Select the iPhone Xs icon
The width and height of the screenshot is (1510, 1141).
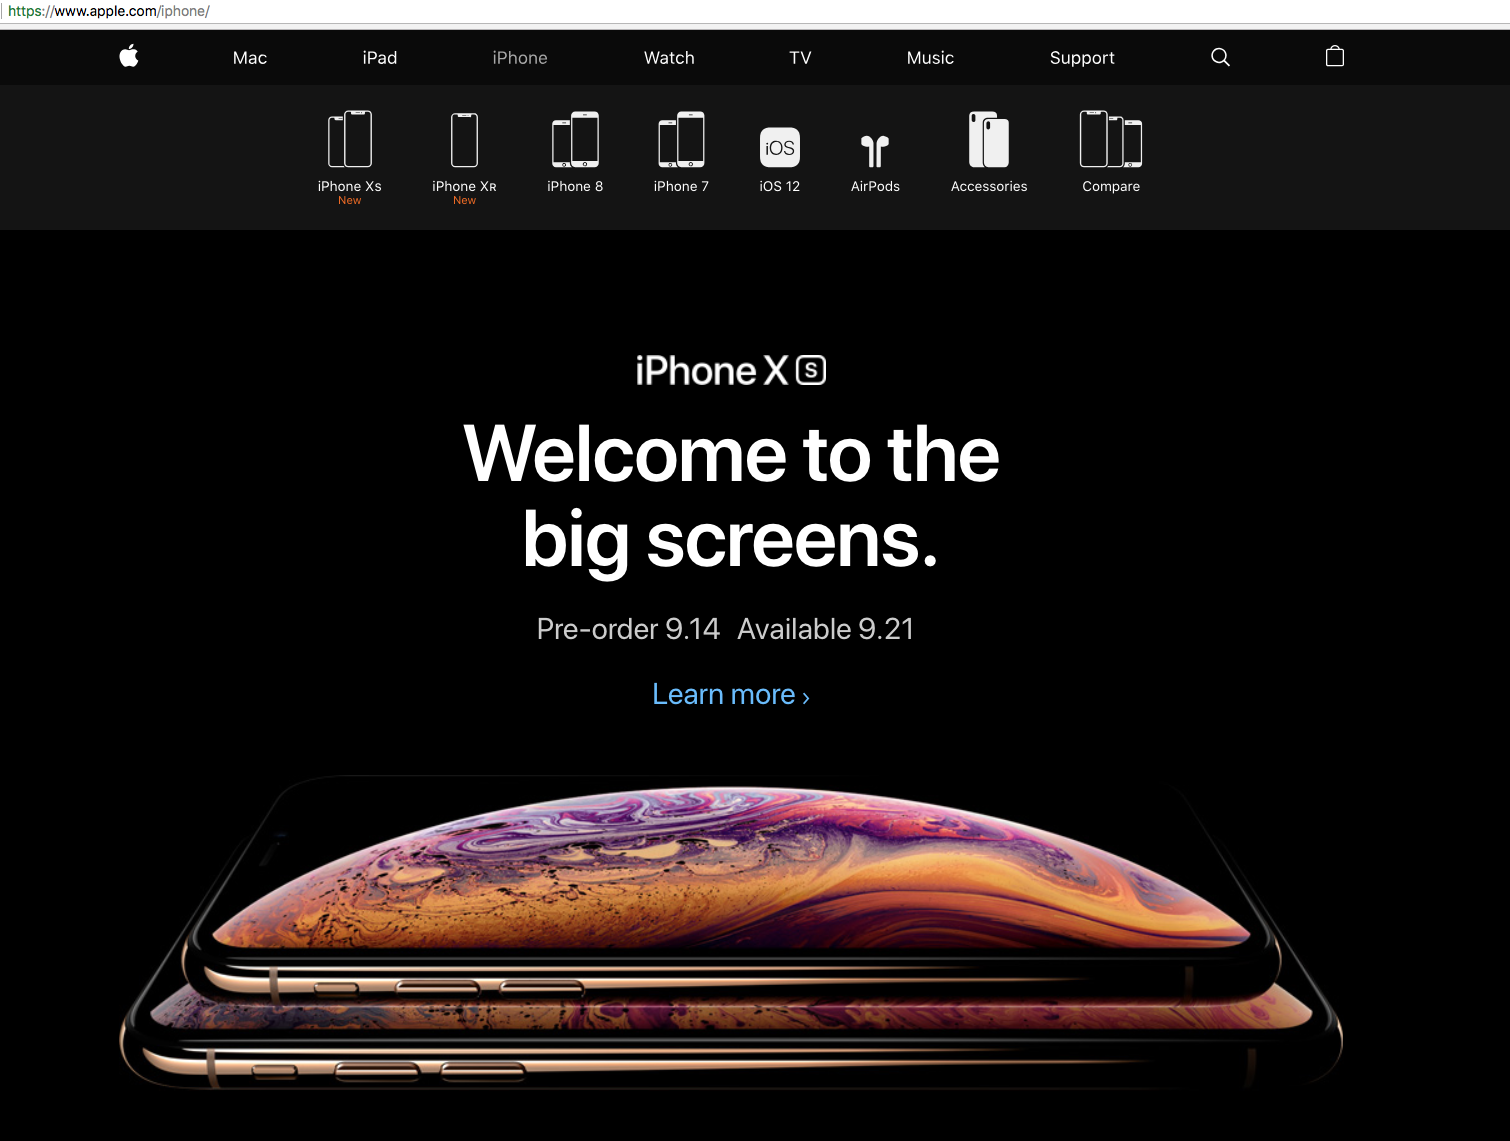pos(350,139)
